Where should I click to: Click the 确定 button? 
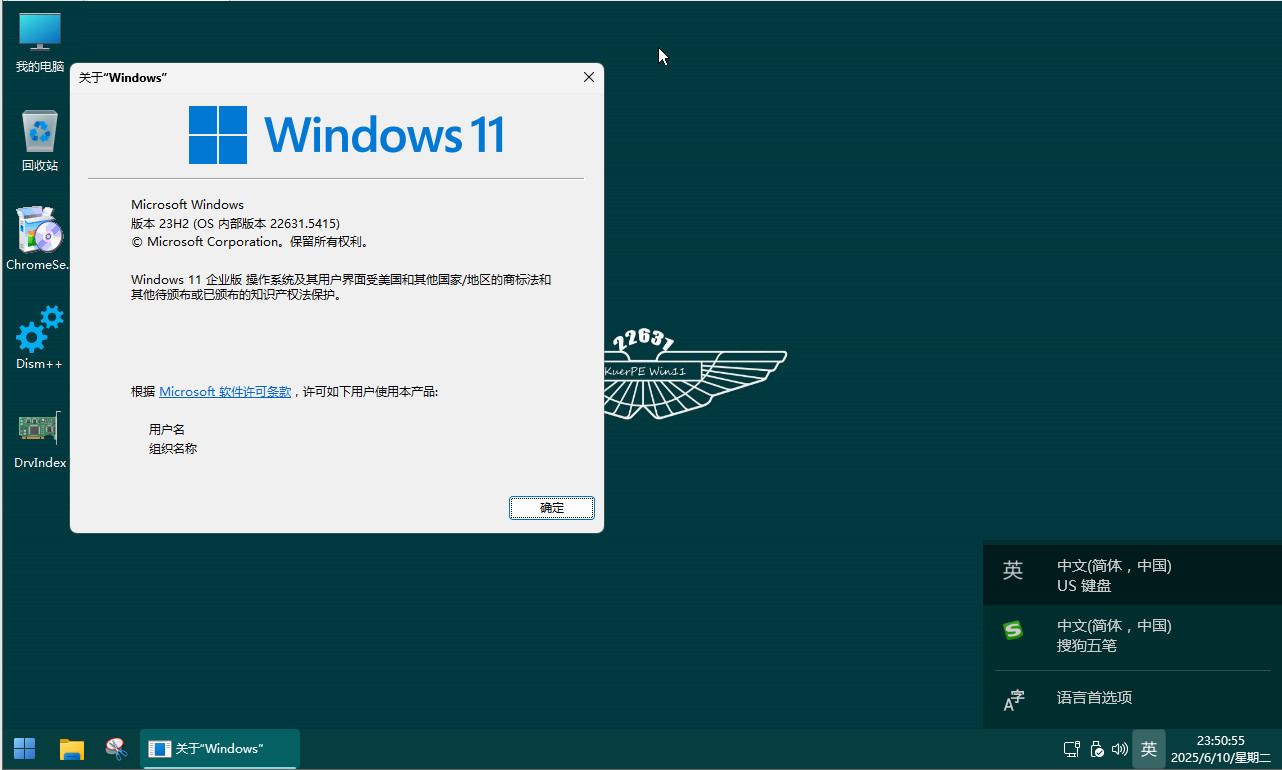click(x=552, y=508)
